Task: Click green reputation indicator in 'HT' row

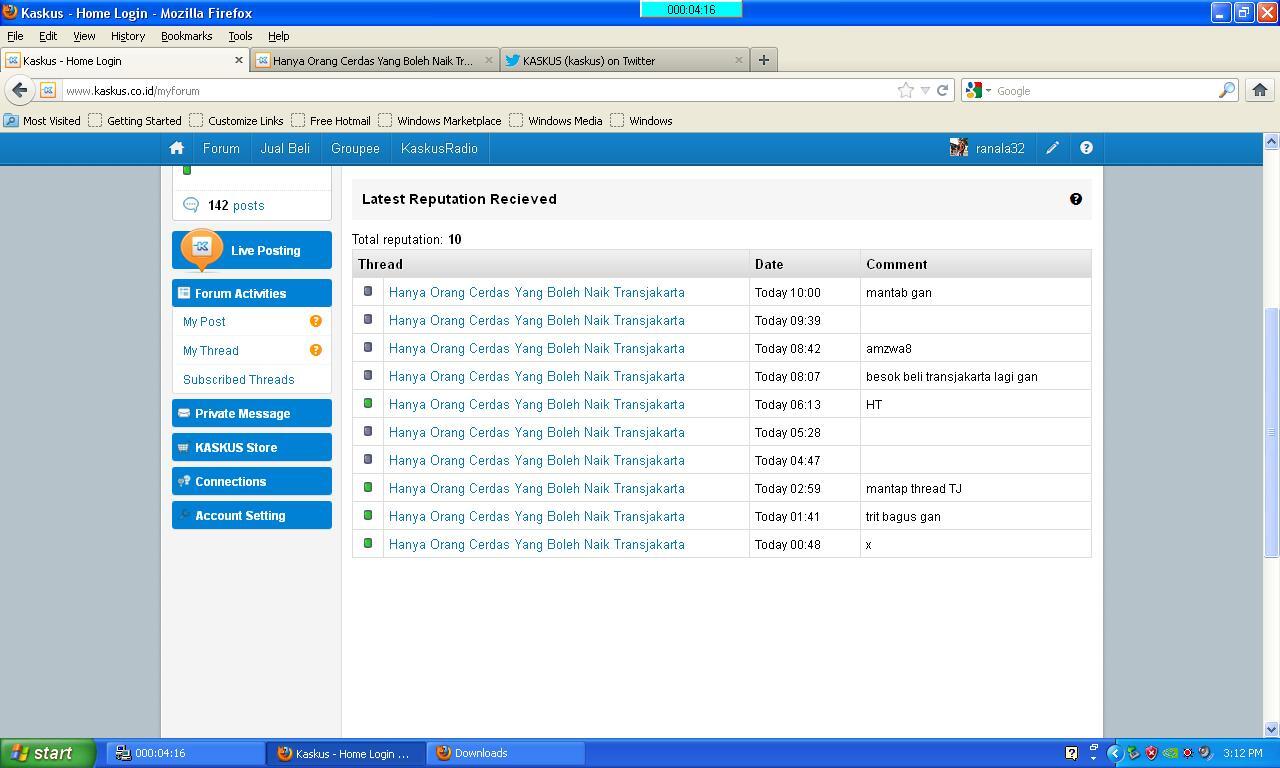Action: (x=368, y=403)
